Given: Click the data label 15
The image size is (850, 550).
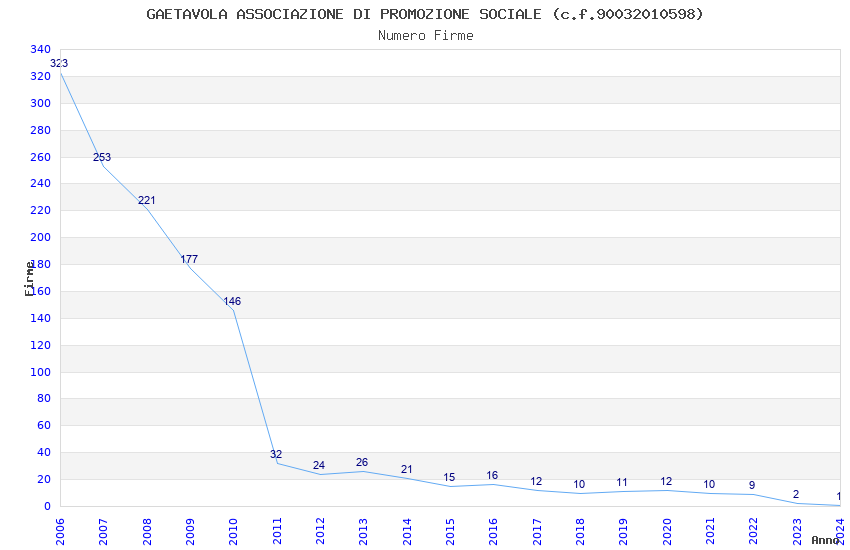Looking at the screenshot, I should 449,477.
